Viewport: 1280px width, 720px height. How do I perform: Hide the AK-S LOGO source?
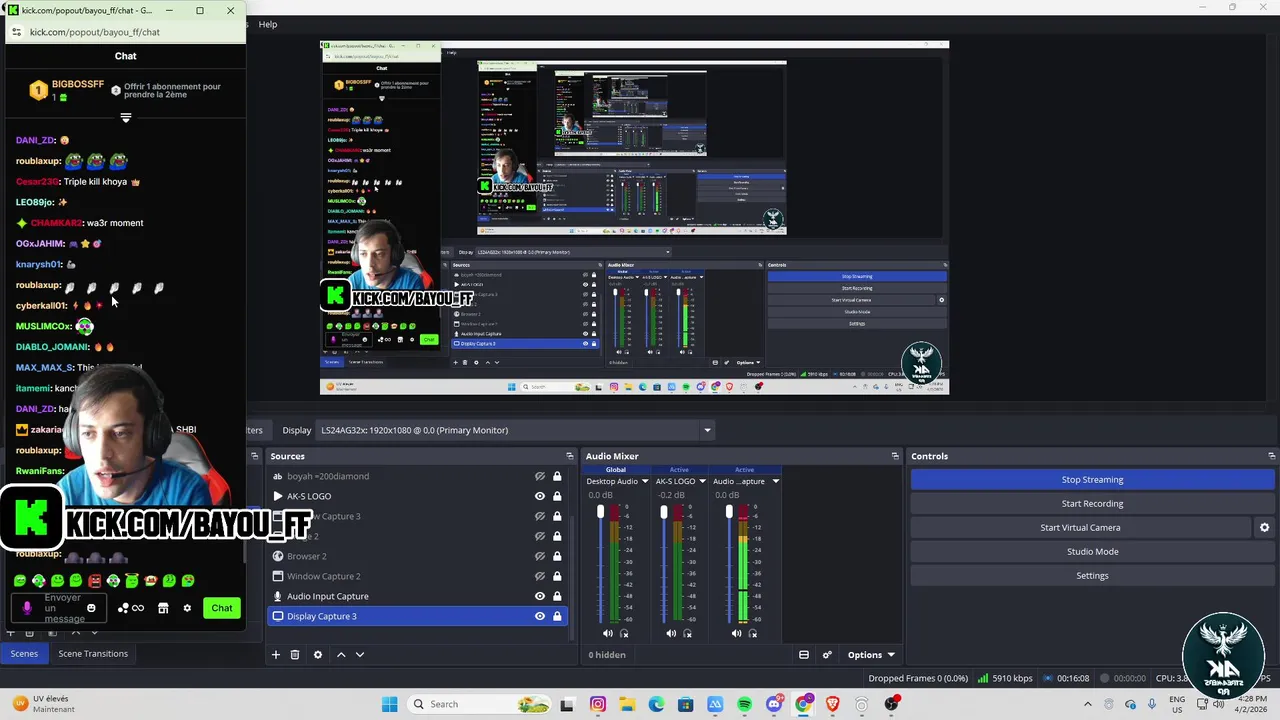point(540,496)
